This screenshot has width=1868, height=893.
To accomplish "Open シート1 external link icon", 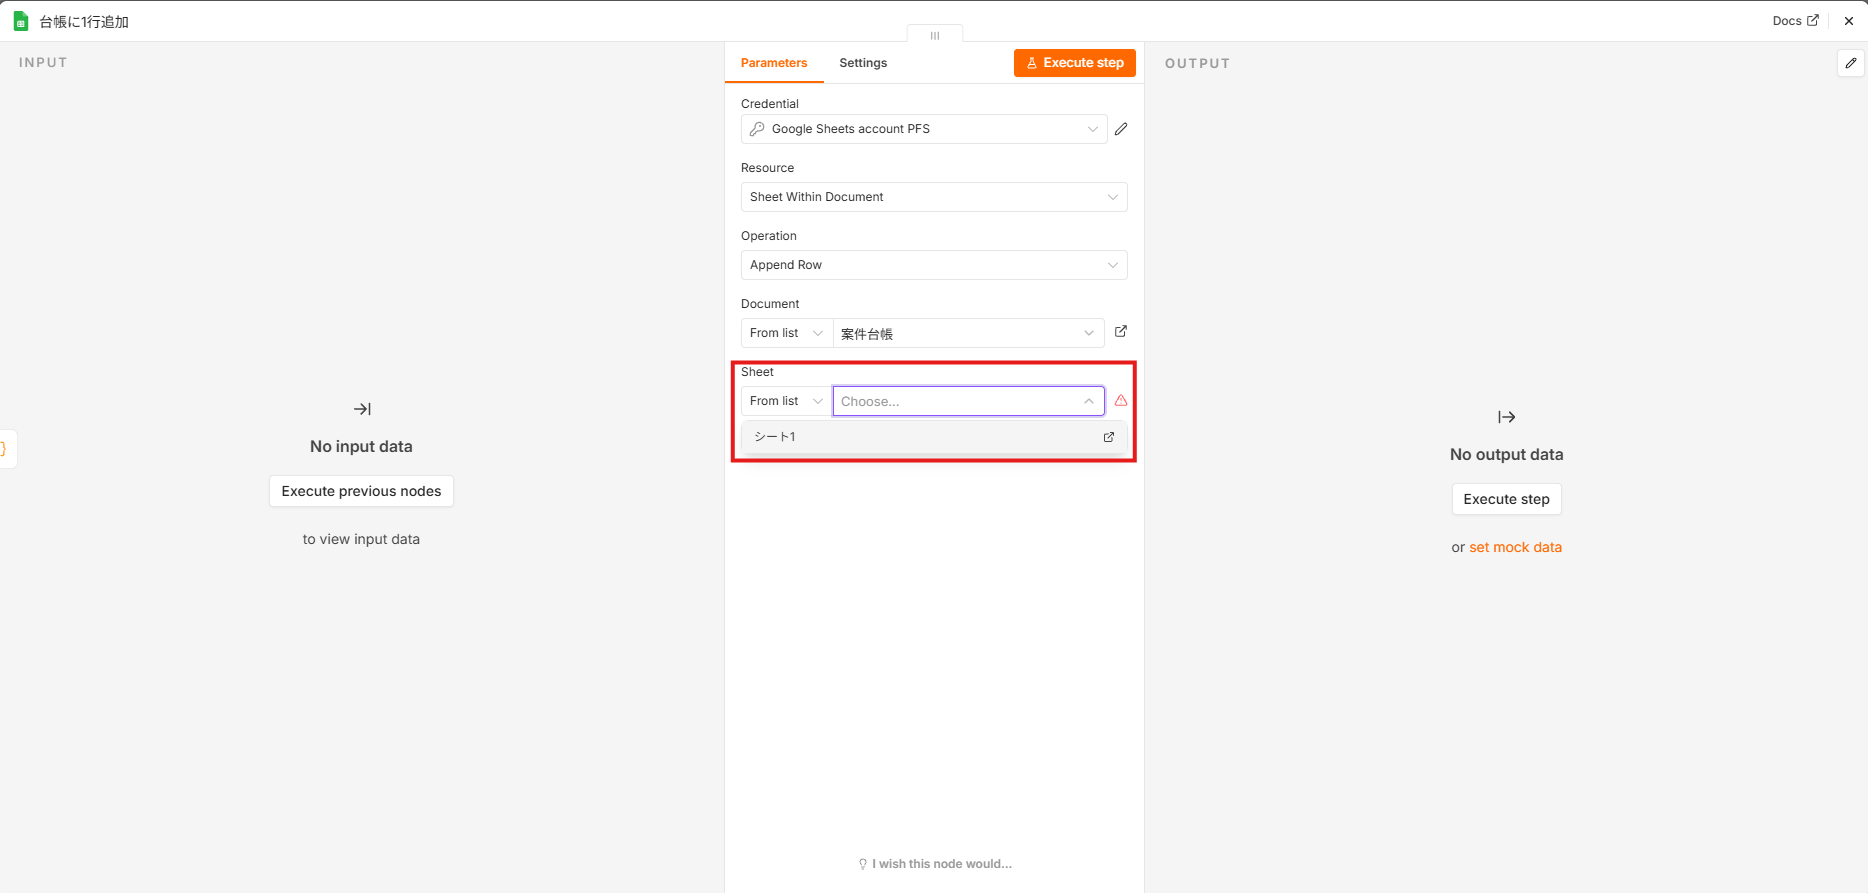I will point(1109,437).
